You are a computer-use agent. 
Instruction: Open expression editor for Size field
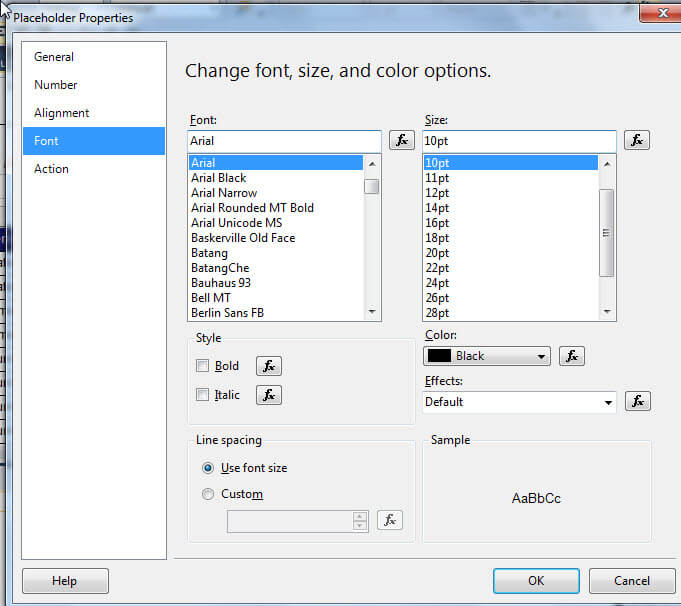(637, 141)
